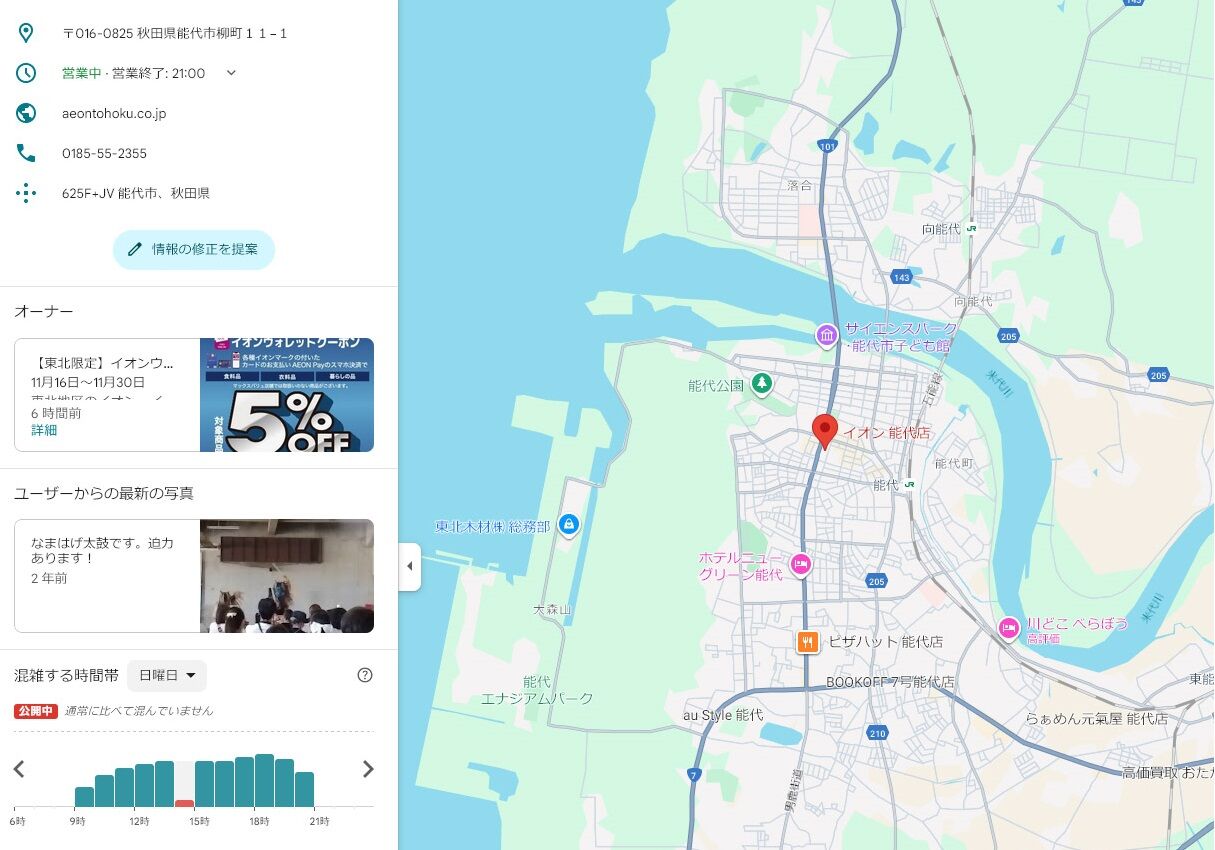This screenshot has width=1215, height=850.
Task: Click オーナー section heading
Action: point(44,312)
